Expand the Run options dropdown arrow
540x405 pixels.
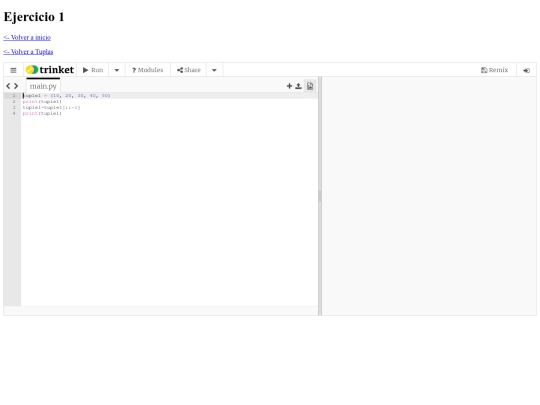(x=117, y=70)
